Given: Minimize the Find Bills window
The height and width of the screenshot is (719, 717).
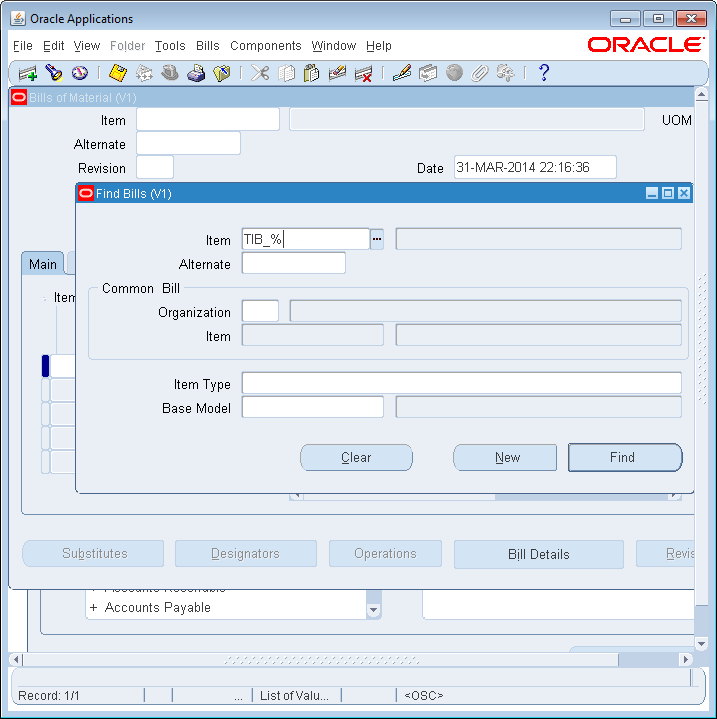Looking at the screenshot, I should [x=652, y=193].
